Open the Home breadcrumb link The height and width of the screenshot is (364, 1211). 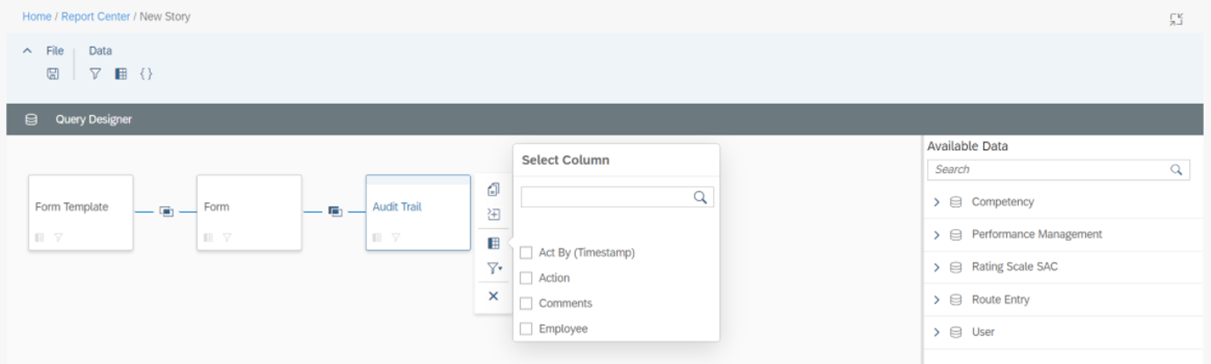(36, 17)
